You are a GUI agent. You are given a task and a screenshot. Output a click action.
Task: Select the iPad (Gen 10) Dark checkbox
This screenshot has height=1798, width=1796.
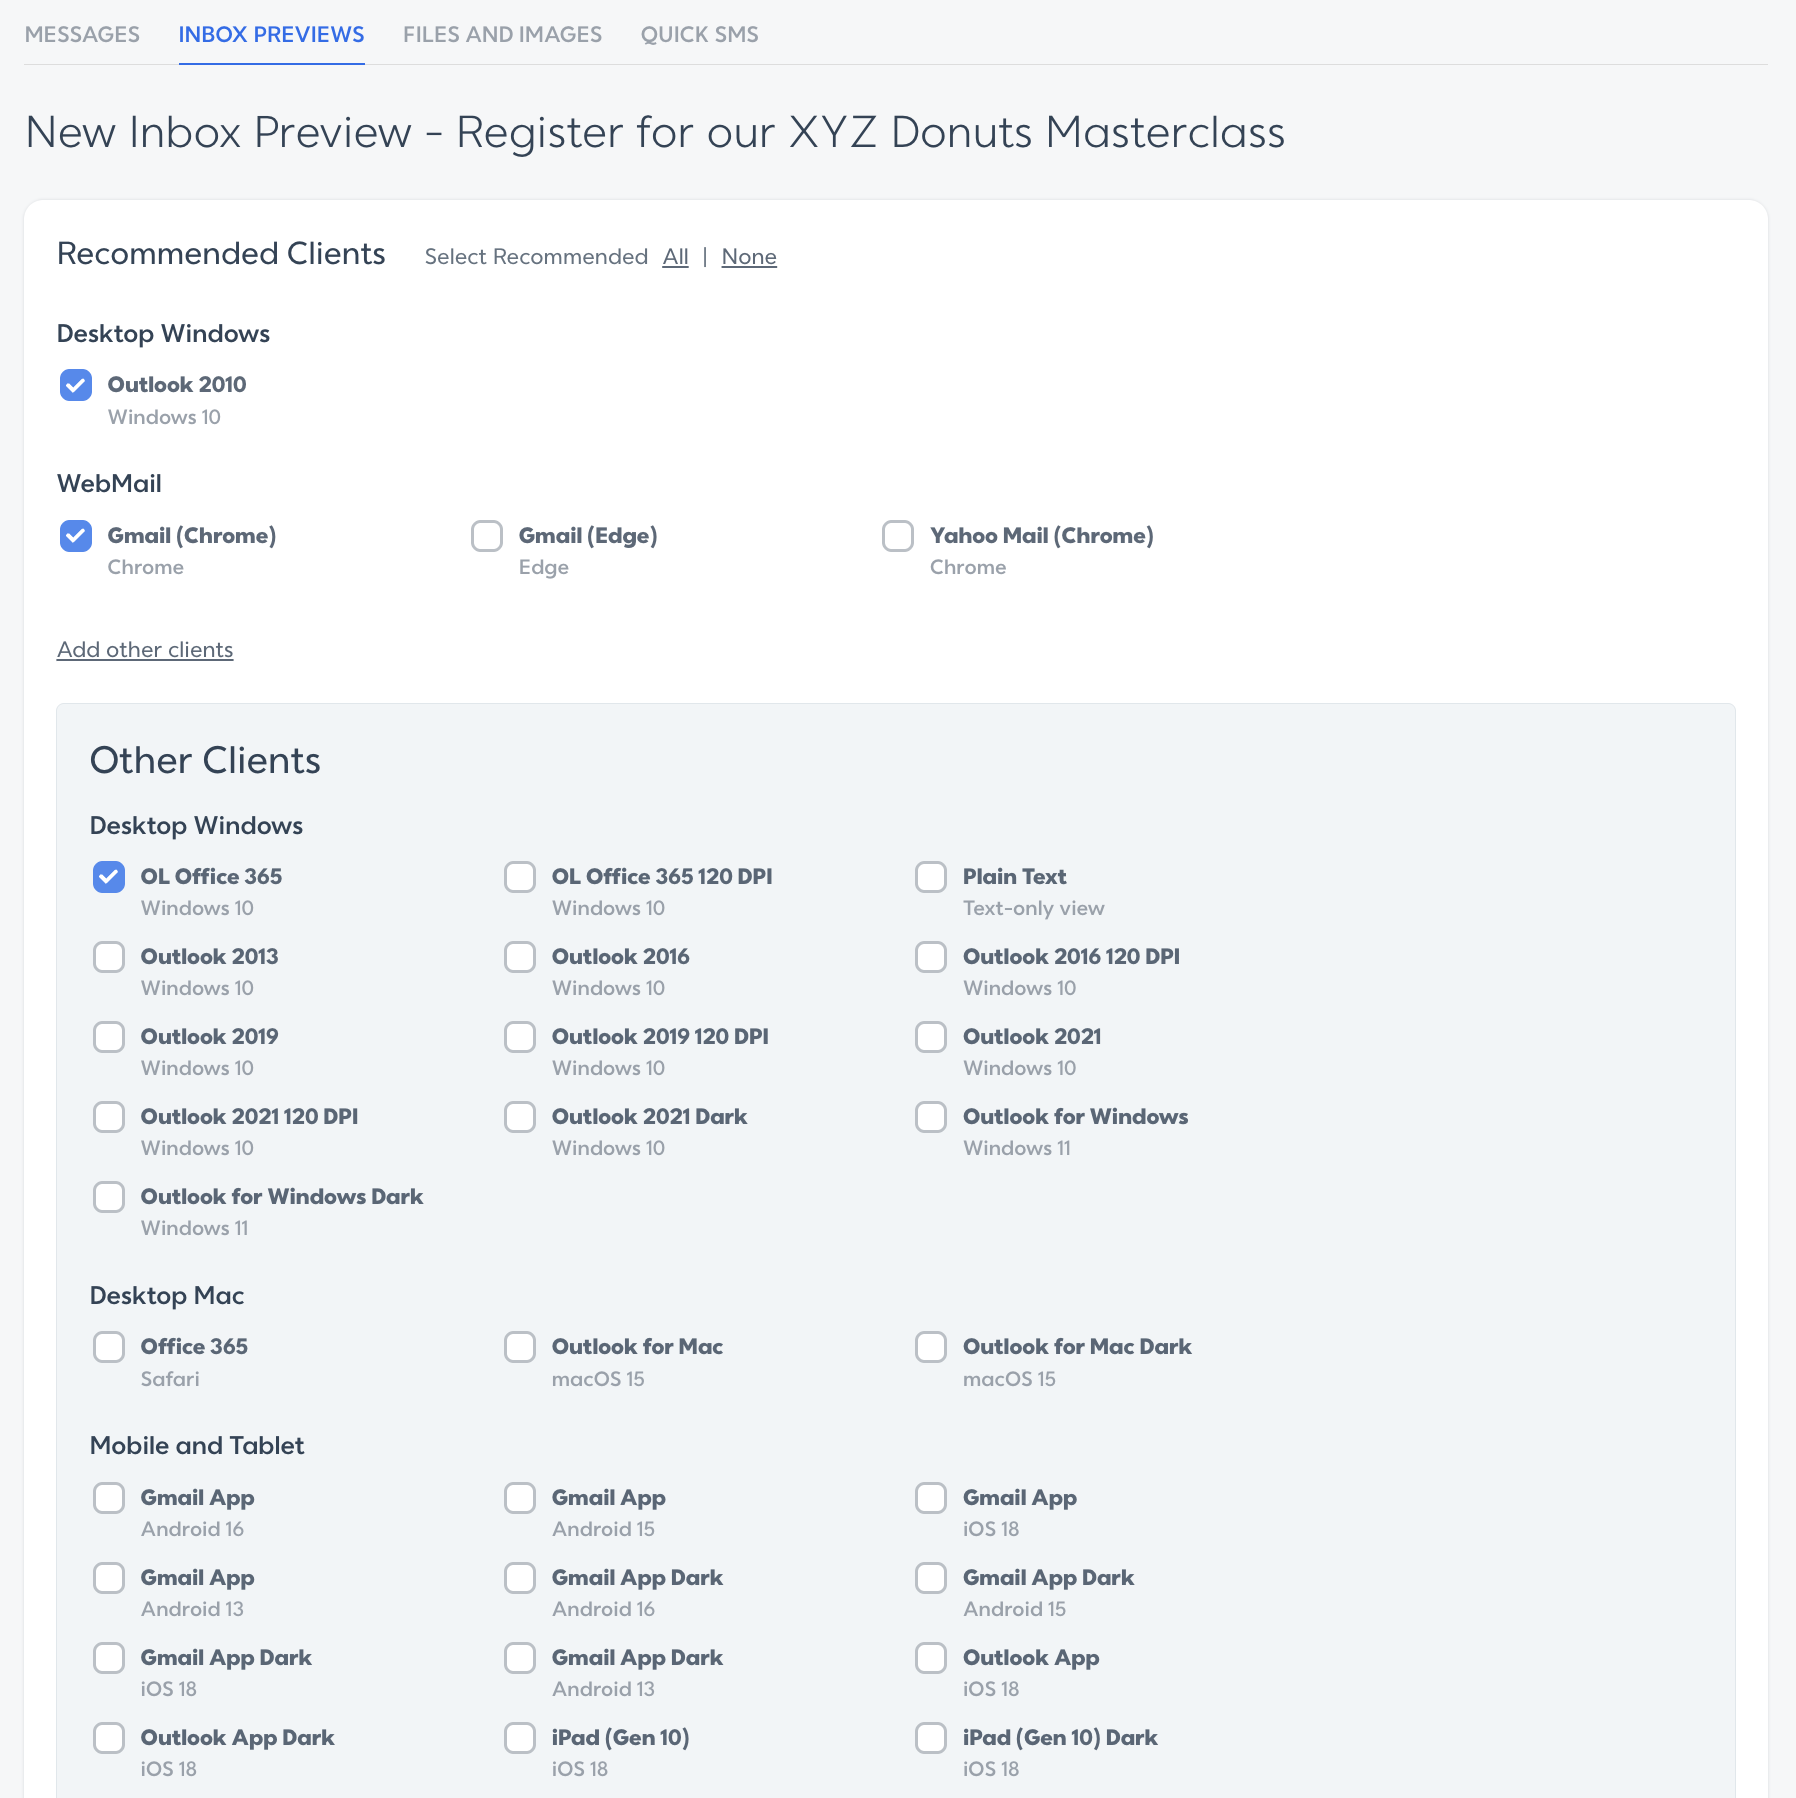click(931, 1738)
